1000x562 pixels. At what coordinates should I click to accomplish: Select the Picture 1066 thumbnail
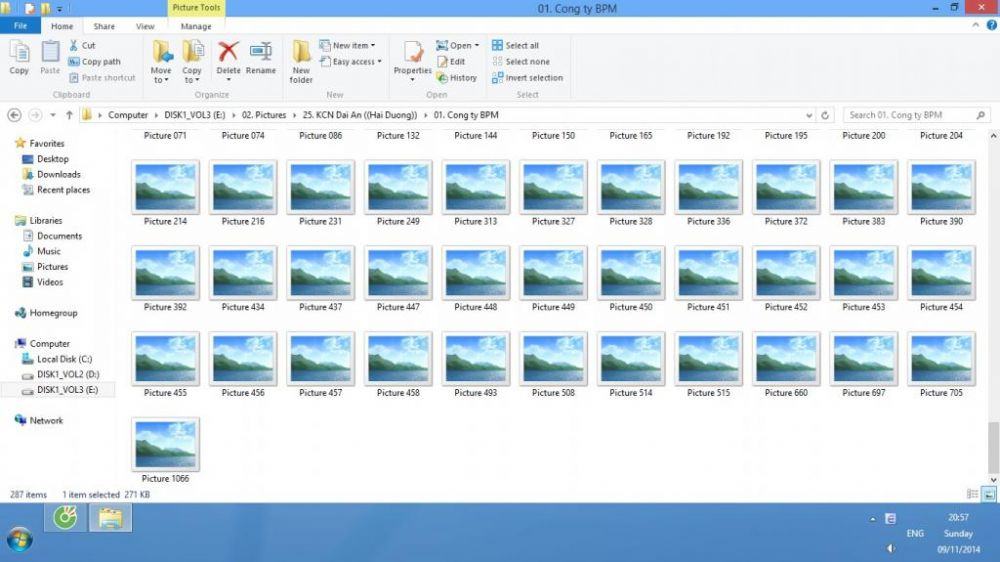click(x=165, y=445)
